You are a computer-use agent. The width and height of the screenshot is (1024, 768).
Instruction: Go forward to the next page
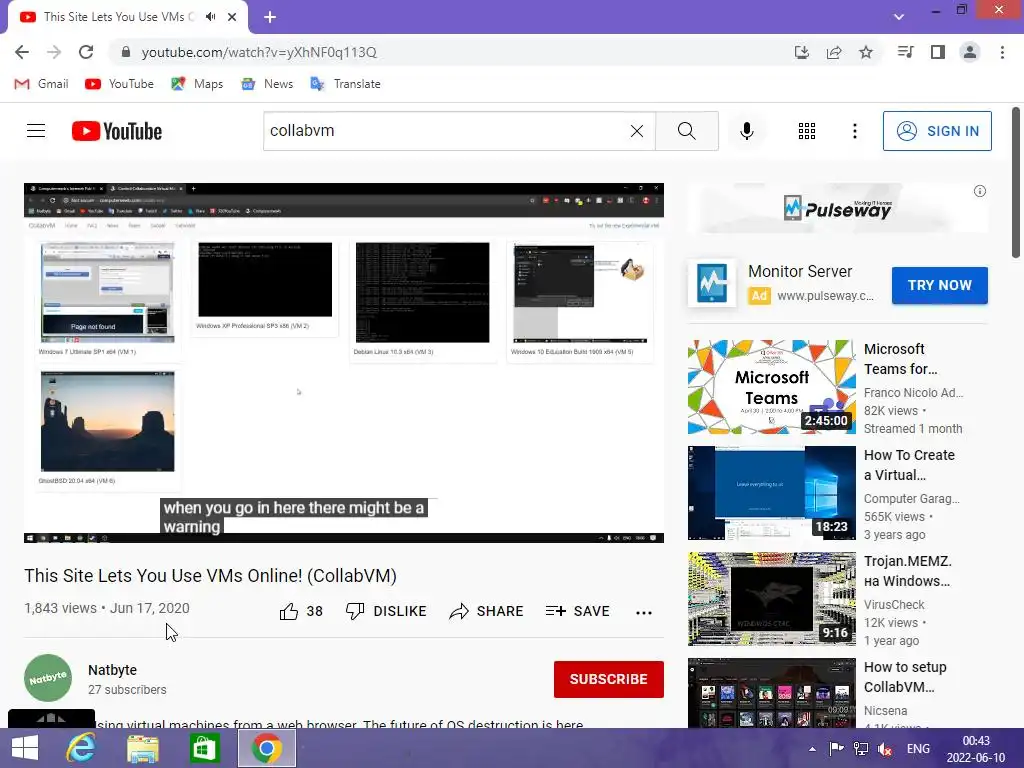pos(54,52)
